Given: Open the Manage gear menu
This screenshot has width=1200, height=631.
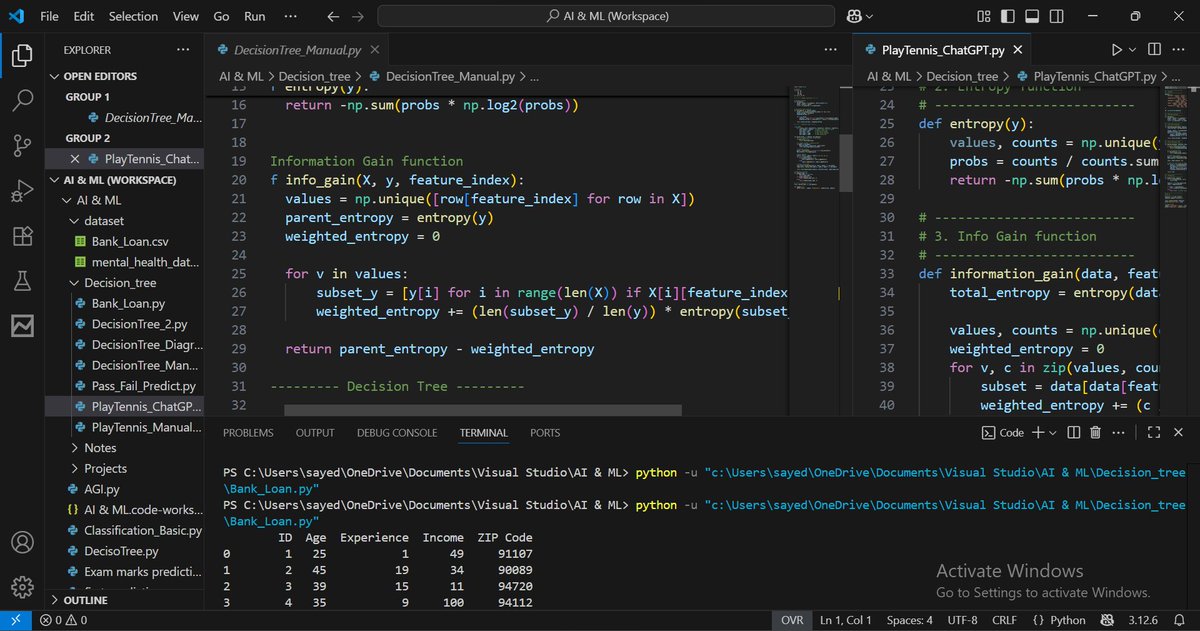Looking at the screenshot, I should tap(22, 587).
